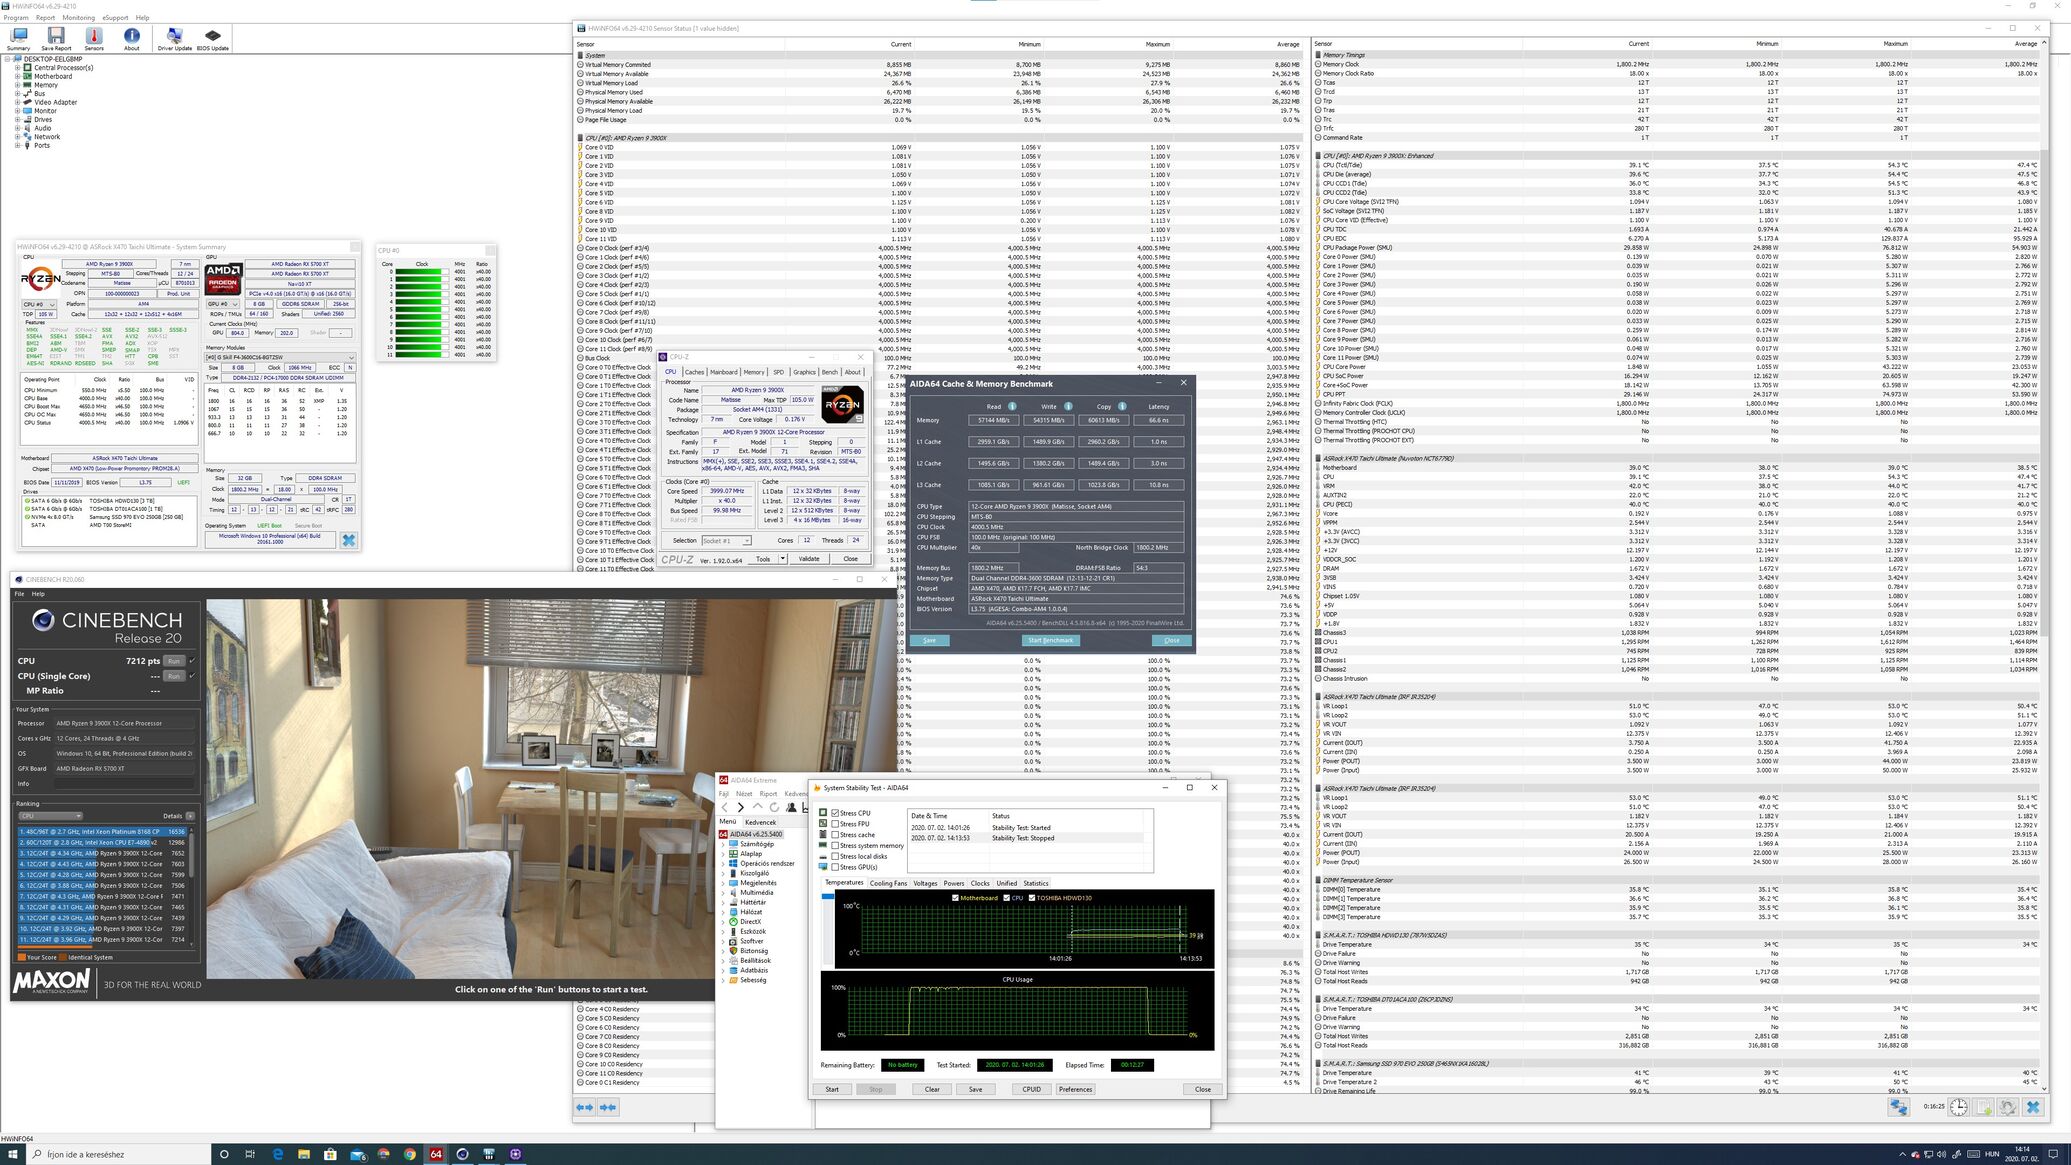The image size is (2071, 1165).
Task: Enable the Stress FPU checkbox
Action: 835,824
